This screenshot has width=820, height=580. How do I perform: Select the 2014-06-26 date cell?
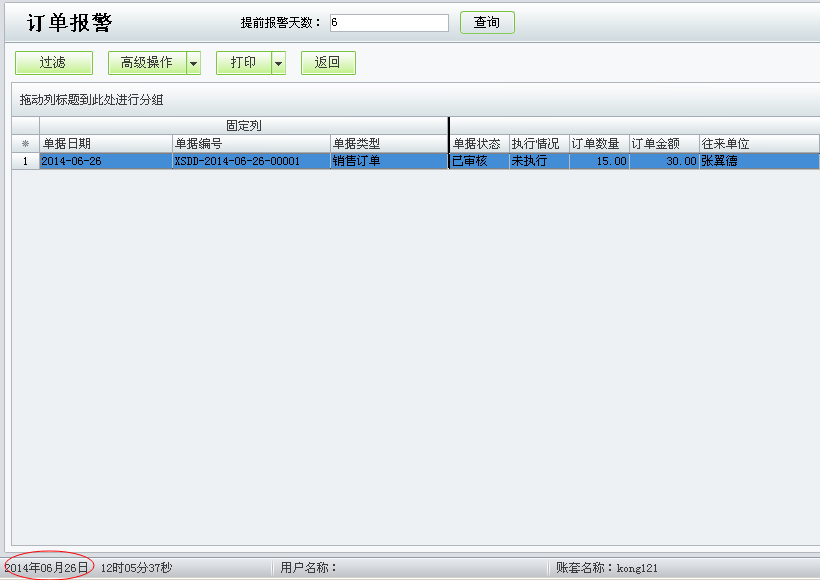(x=106, y=161)
